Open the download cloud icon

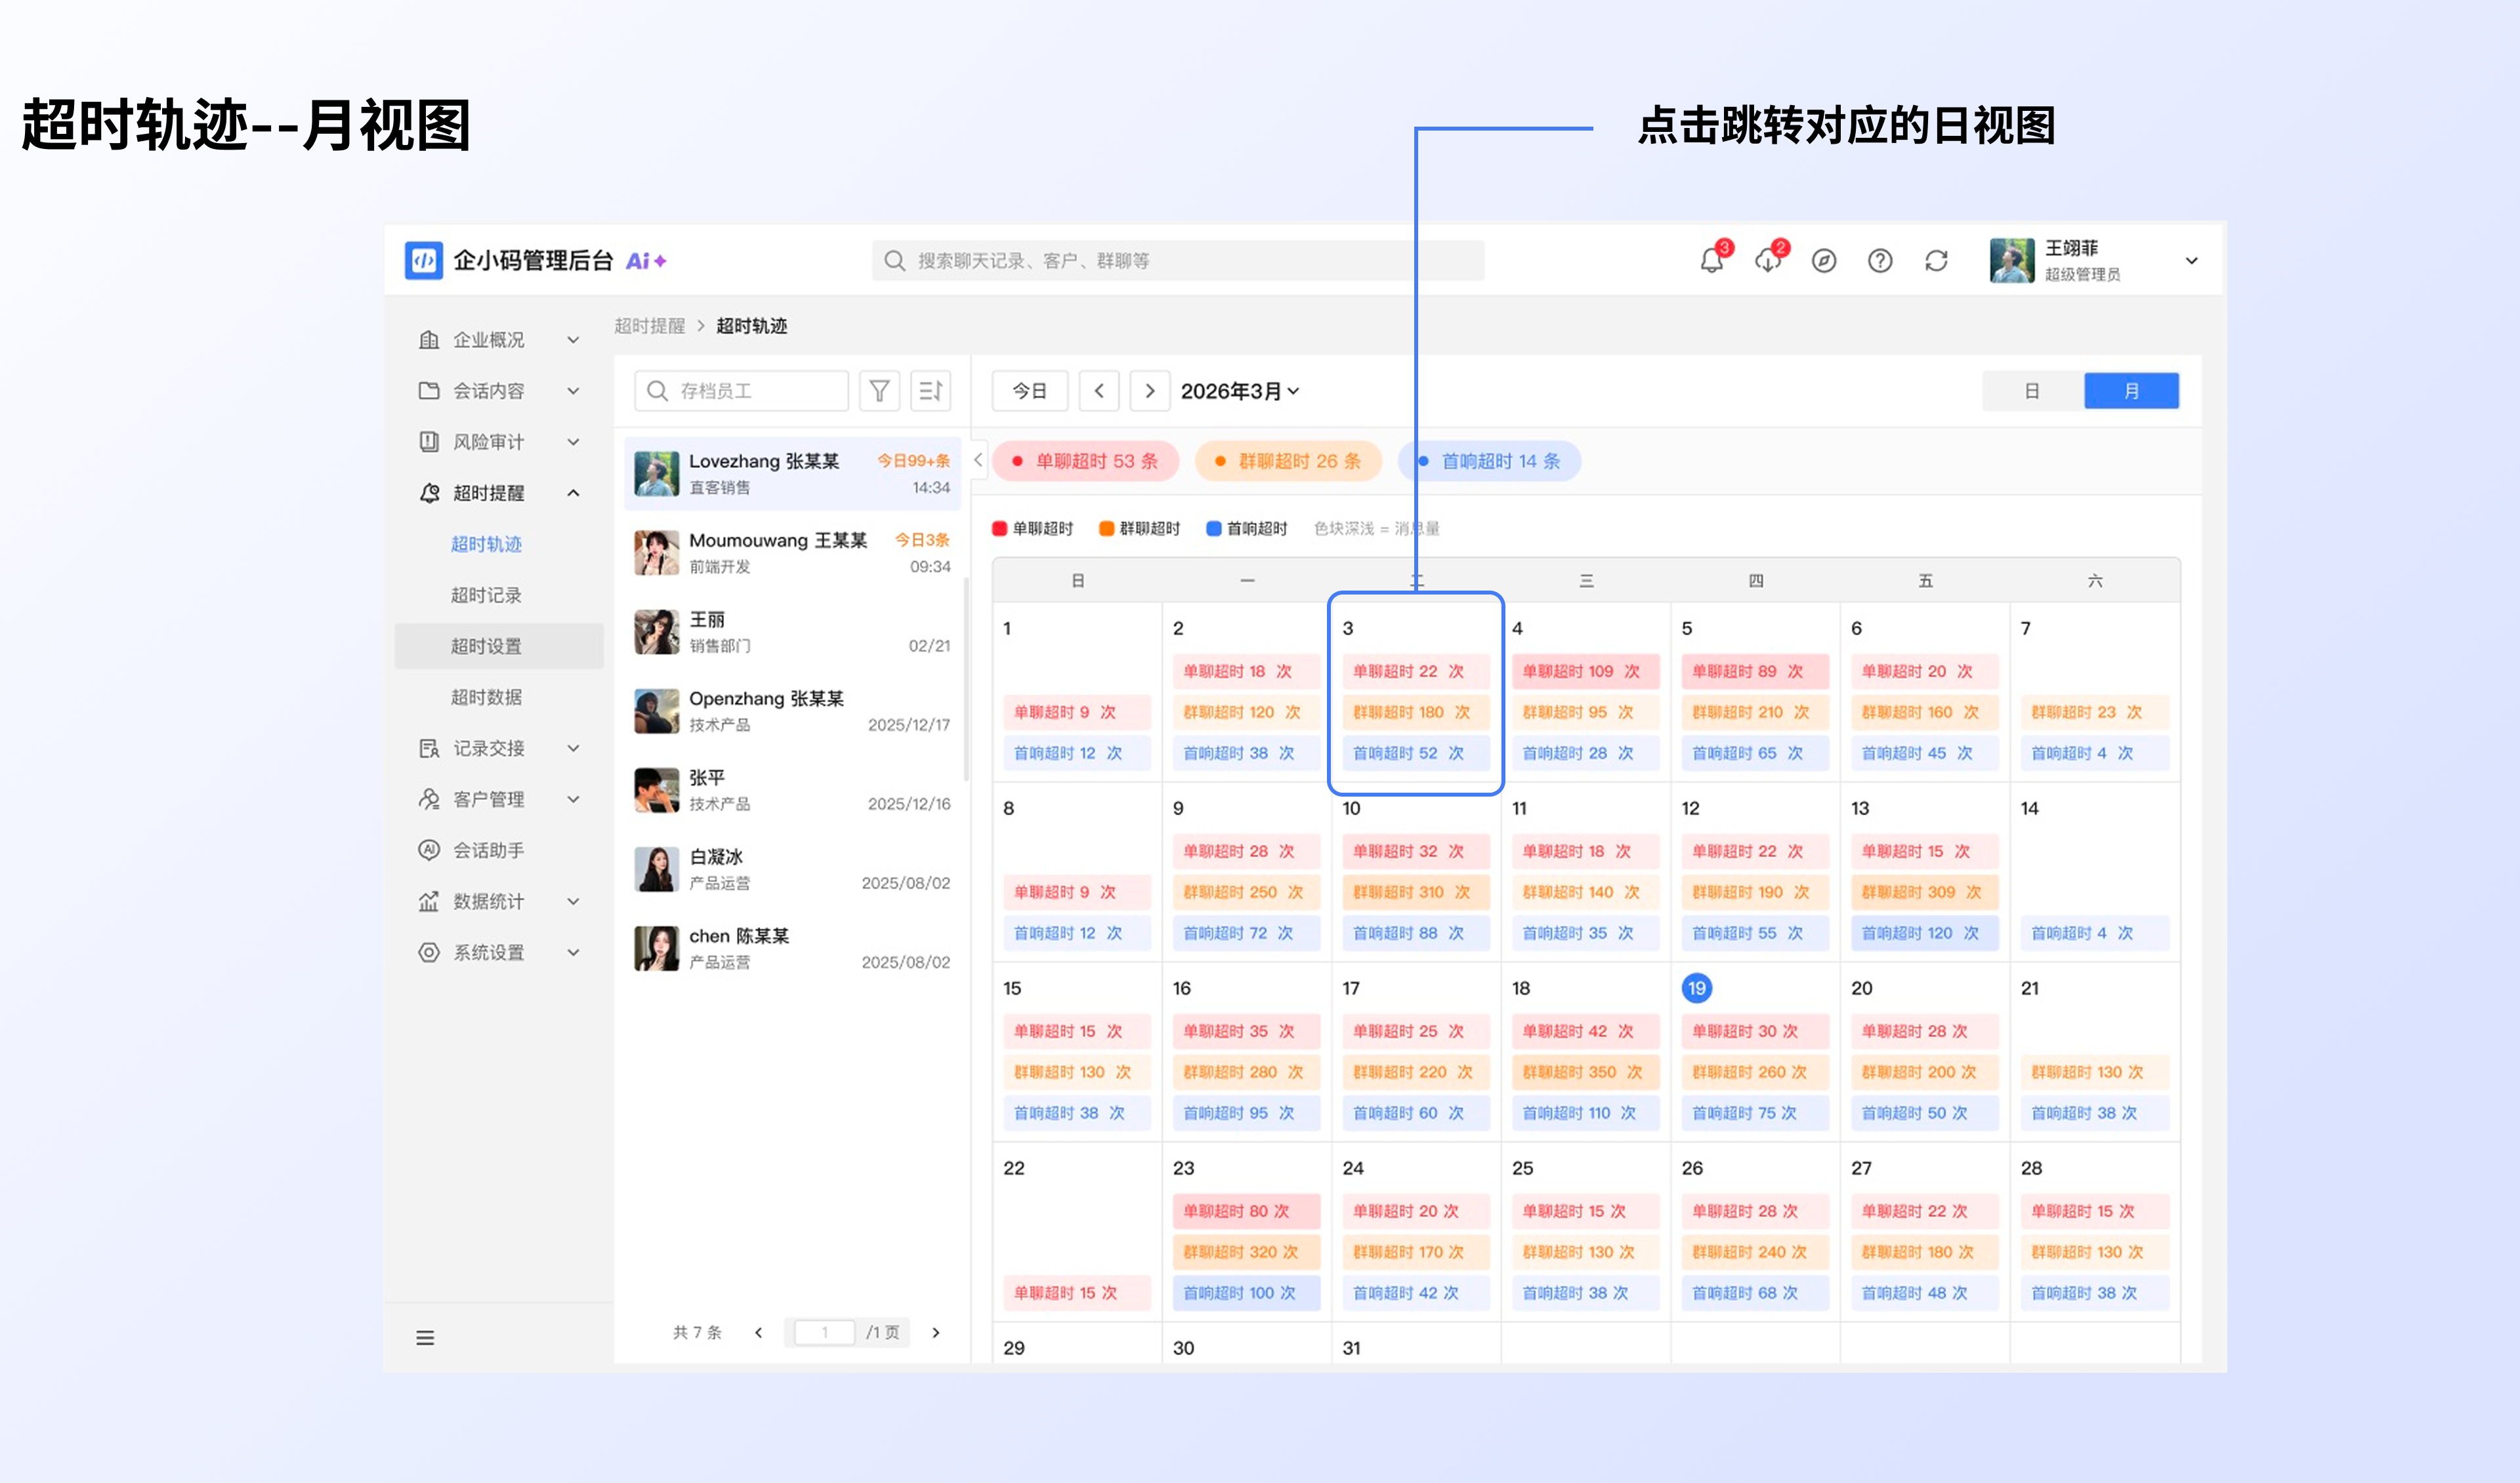pyautogui.click(x=1768, y=261)
